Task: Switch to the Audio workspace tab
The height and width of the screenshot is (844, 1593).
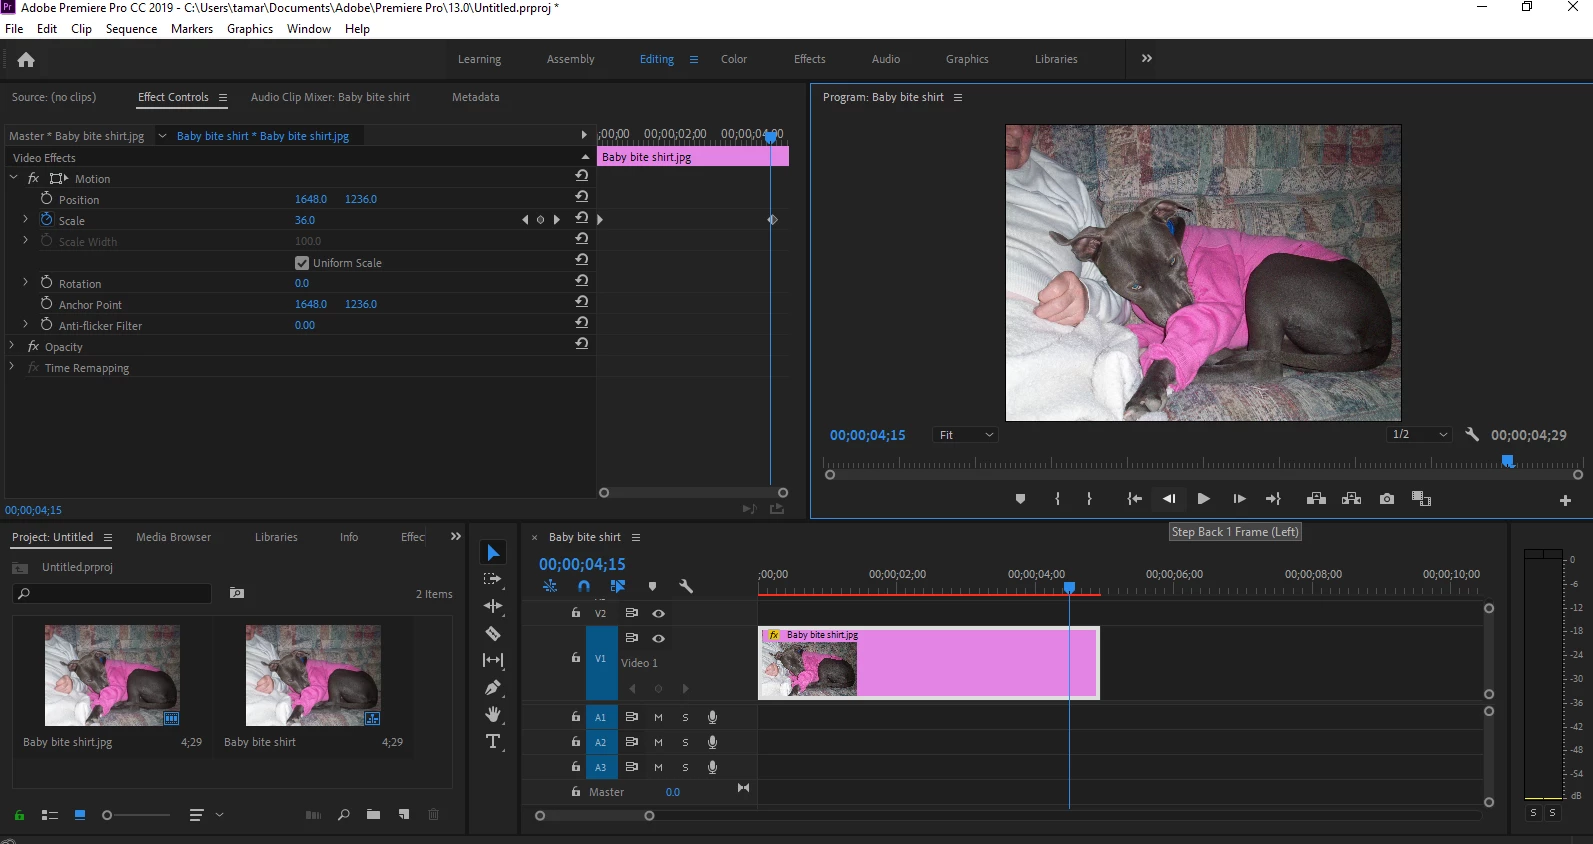Action: coord(886,59)
